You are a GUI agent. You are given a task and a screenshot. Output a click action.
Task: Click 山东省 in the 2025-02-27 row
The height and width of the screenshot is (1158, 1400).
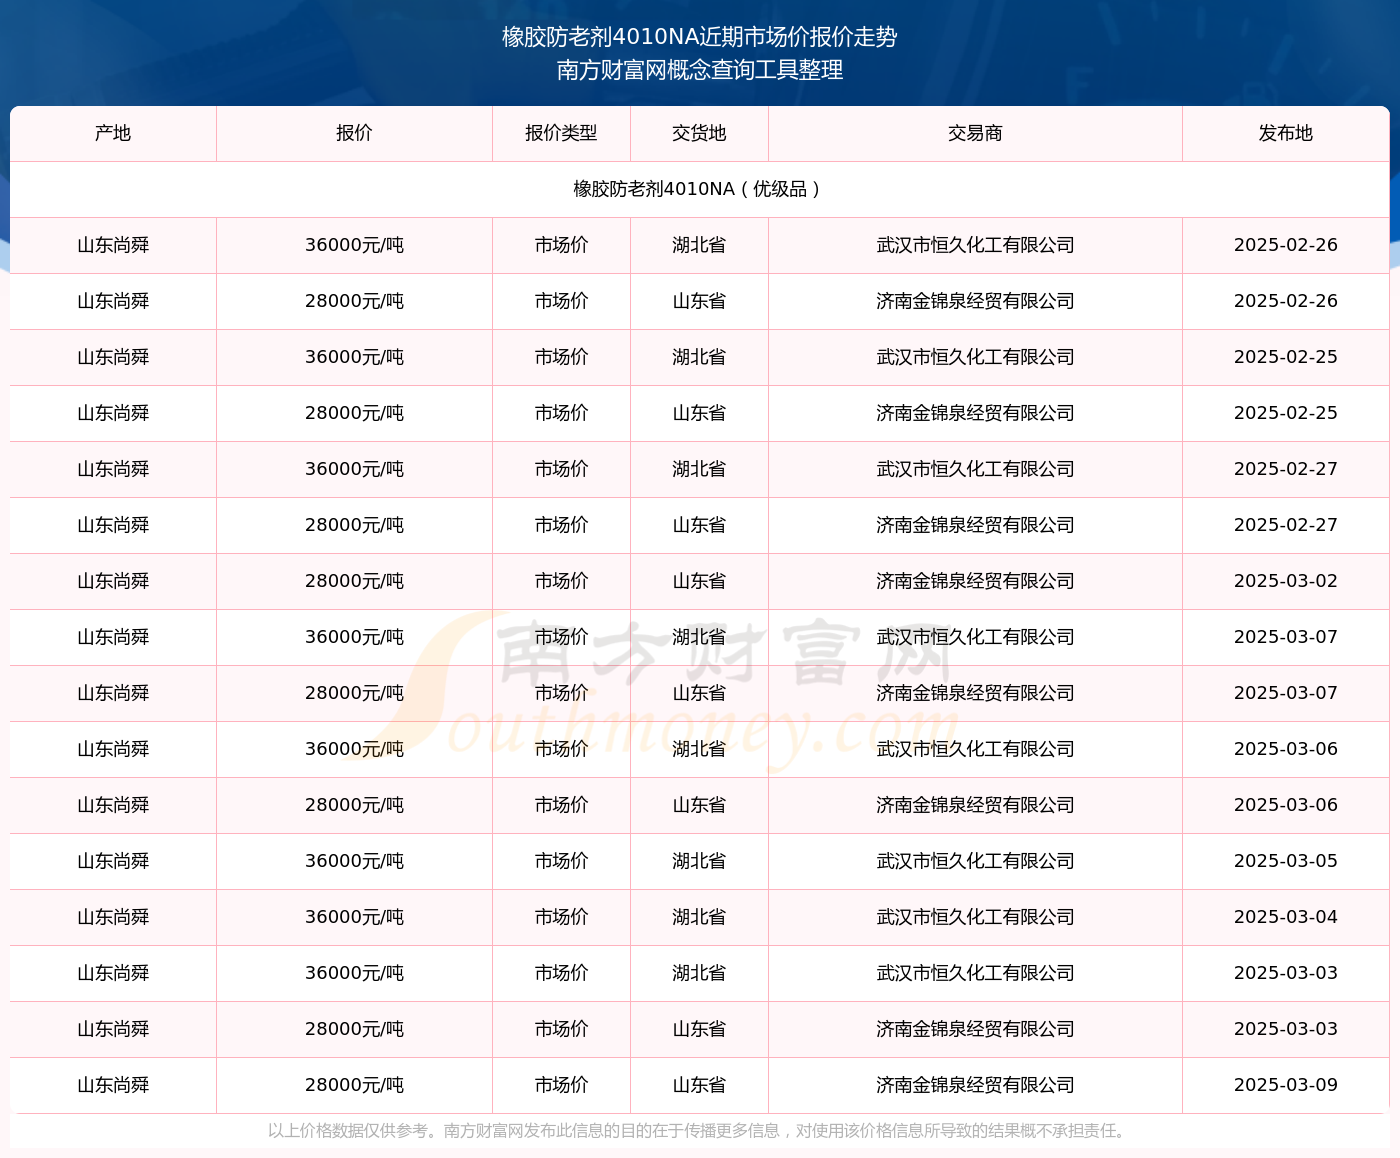699,525
